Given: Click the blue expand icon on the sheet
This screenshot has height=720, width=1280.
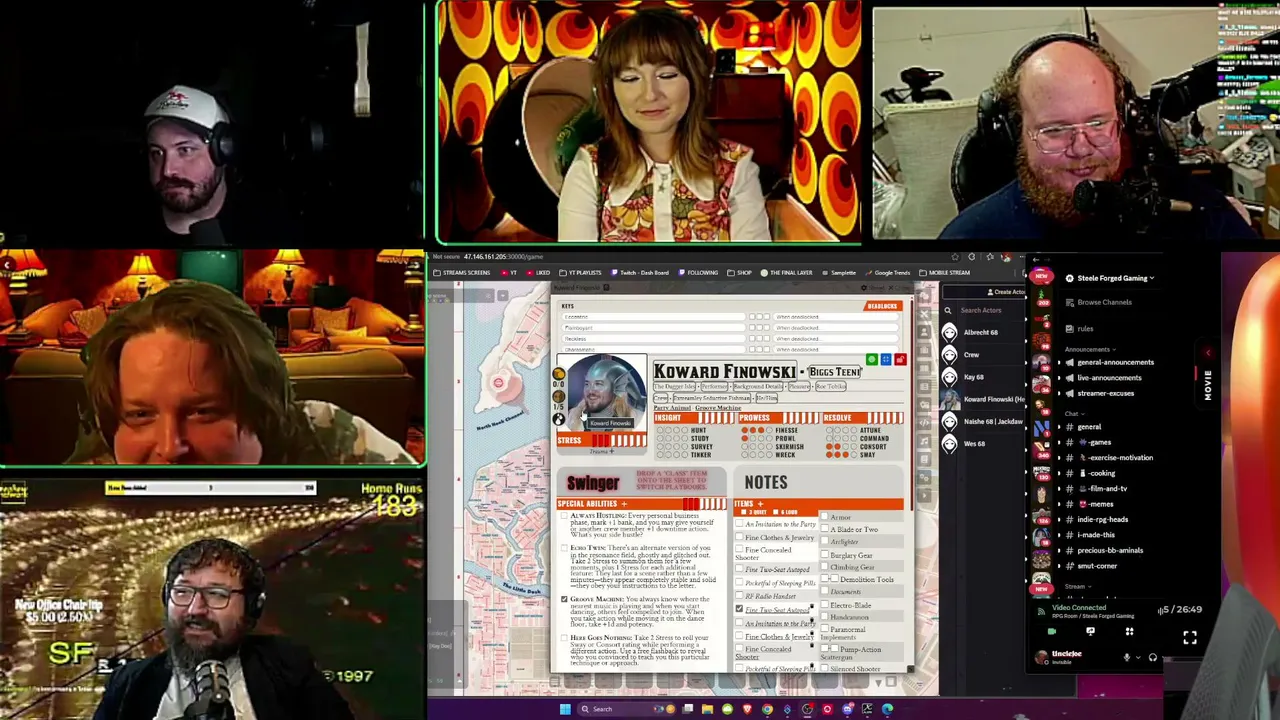Looking at the screenshot, I should tap(886, 360).
